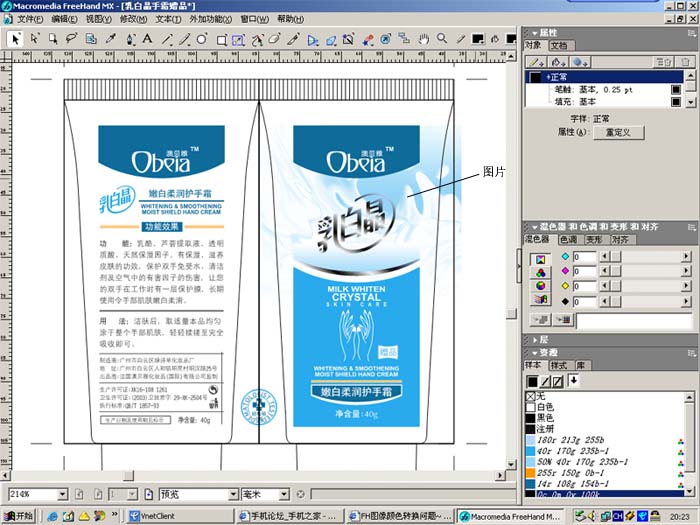Viewport: 700px width, 525px height.
Task: Select the Page tool
Action: tap(53, 39)
